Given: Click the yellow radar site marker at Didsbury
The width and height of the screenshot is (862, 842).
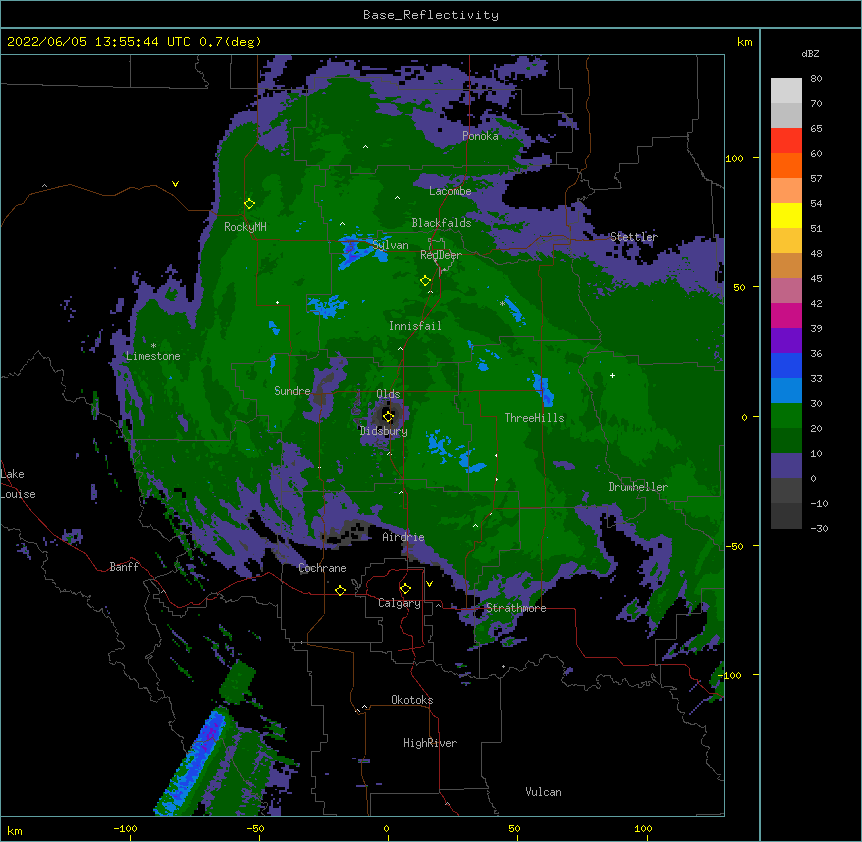Looking at the screenshot, I should (x=388, y=416).
